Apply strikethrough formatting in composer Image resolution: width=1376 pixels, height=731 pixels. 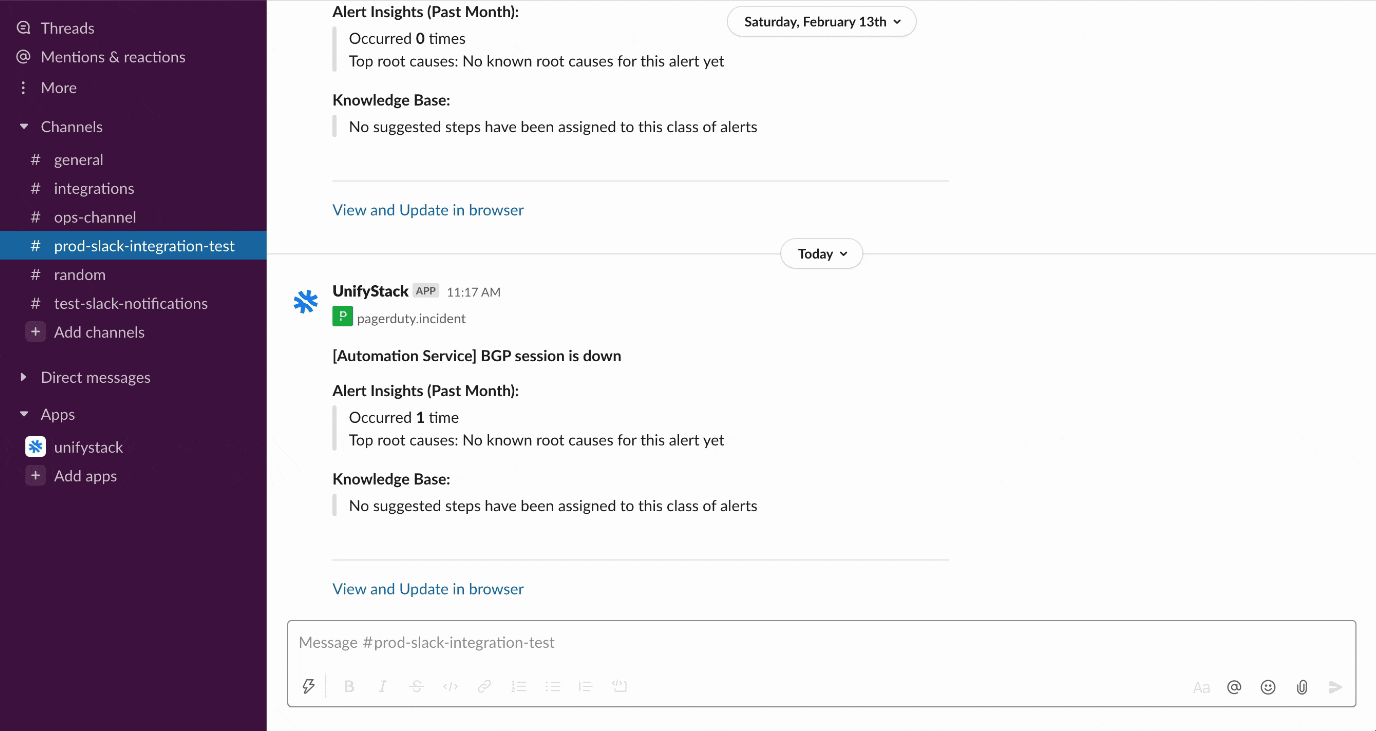pyautogui.click(x=417, y=686)
